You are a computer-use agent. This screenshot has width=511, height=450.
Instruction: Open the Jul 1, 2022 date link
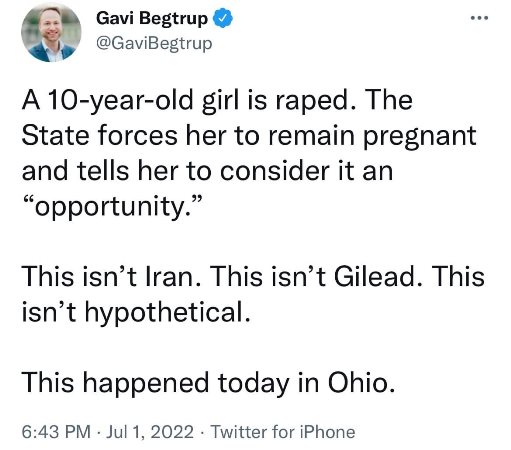pyautogui.click(x=150, y=432)
